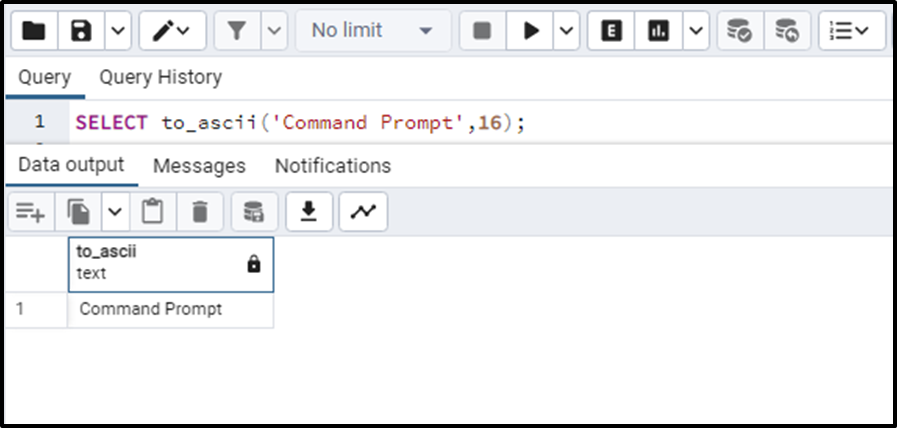Run Explain Analyze chart icon

(x=658, y=31)
